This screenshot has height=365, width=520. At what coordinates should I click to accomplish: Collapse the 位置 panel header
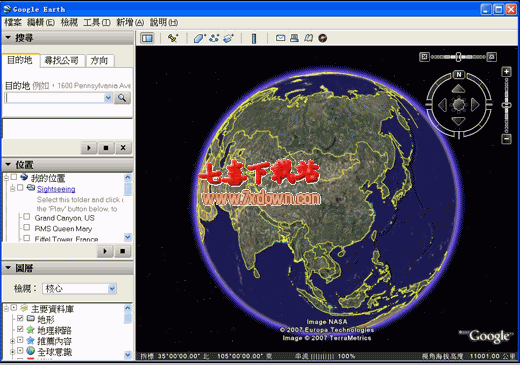pos(68,165)
